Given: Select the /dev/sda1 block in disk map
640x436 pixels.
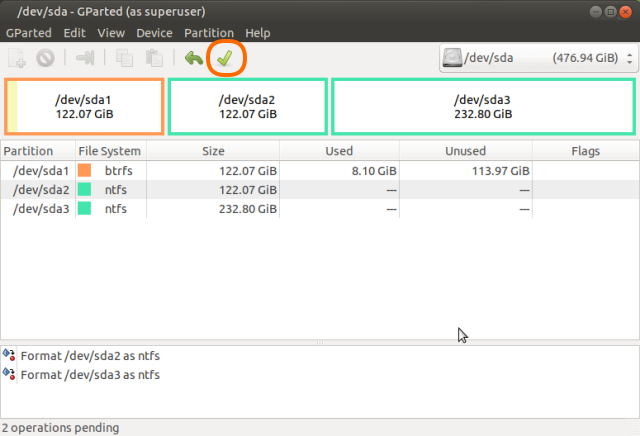Looking at the screenshot, I should (x=85, y=106).
